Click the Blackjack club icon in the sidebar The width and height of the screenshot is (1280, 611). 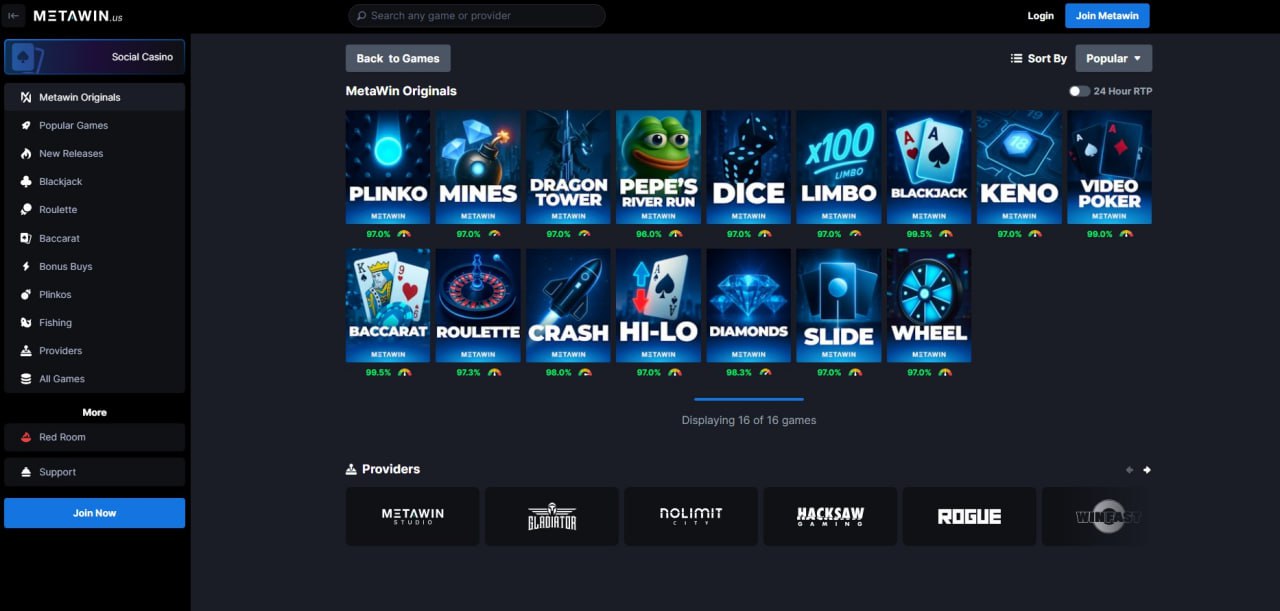[x=26, y=182]
